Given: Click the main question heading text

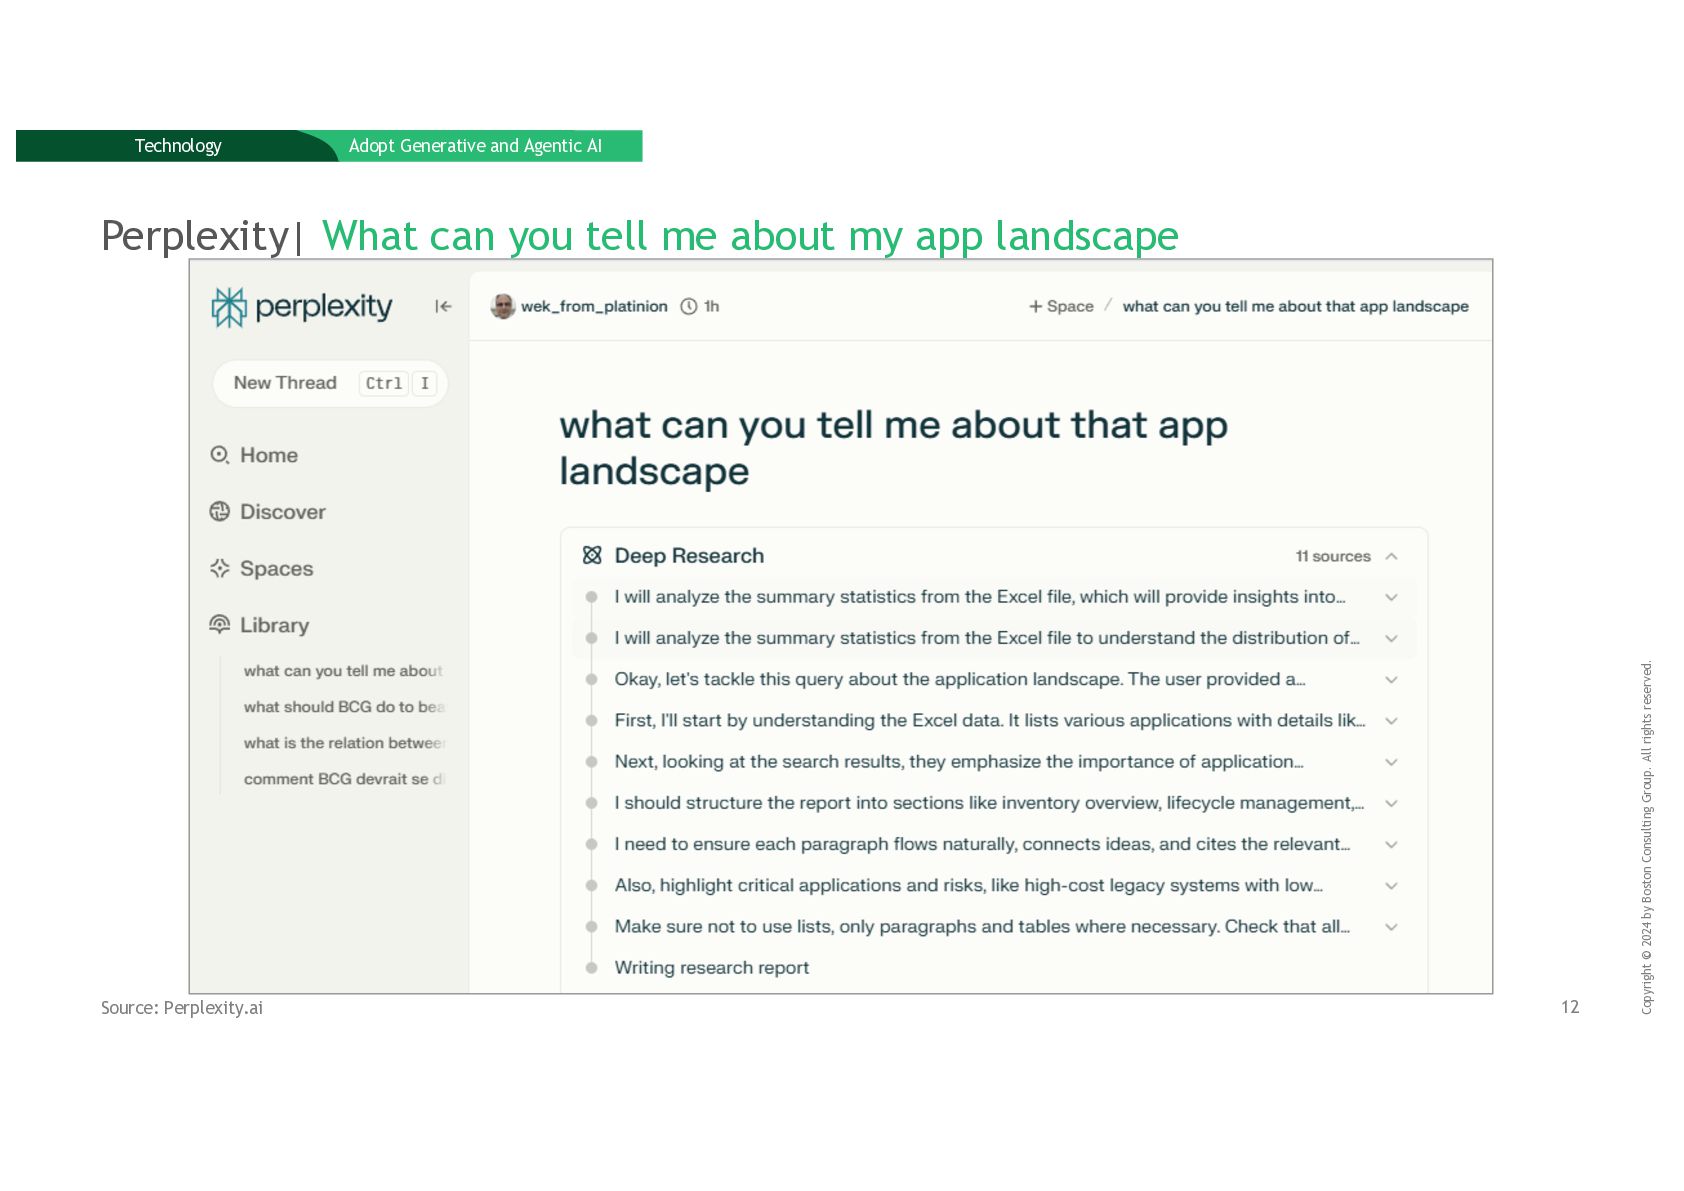Looking at the screenshot, I should (893, 448).
